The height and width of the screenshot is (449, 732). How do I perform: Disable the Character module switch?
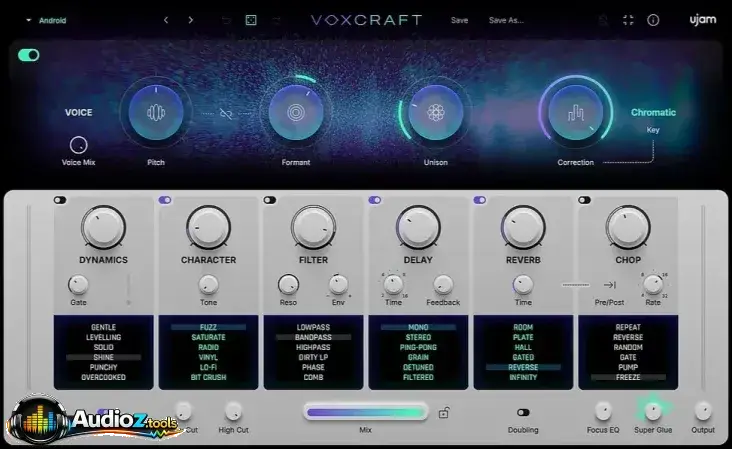coord(165,200)
